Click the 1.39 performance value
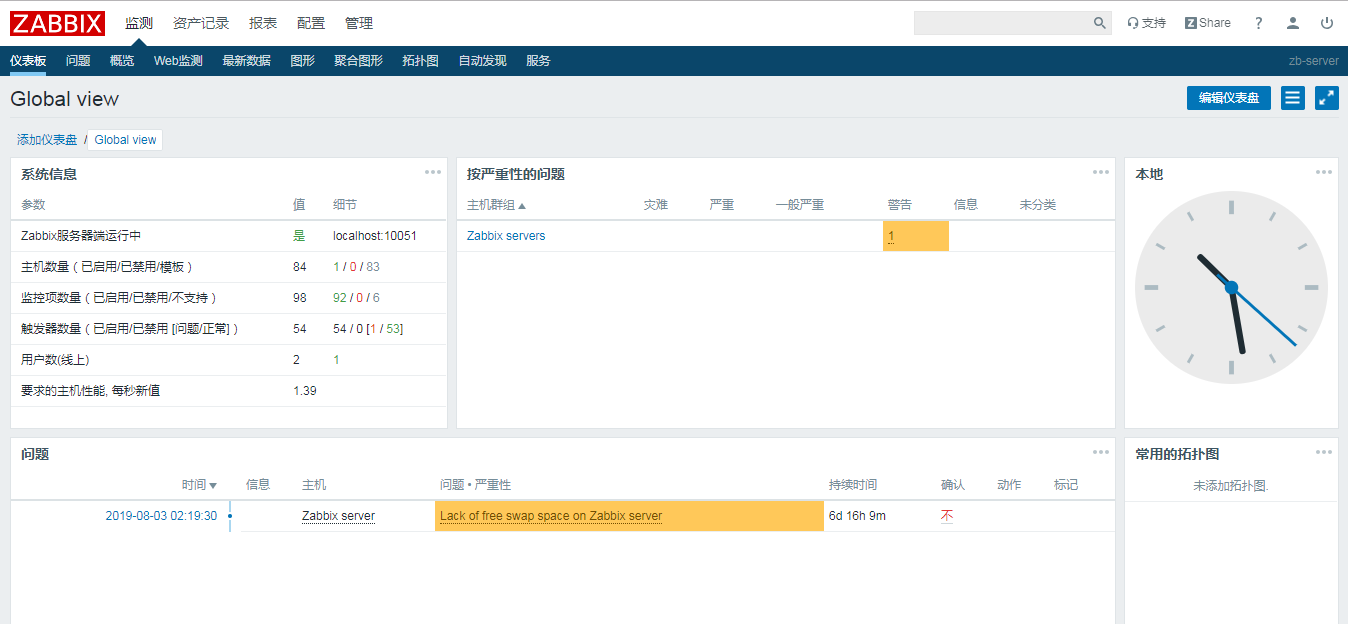 305,391
